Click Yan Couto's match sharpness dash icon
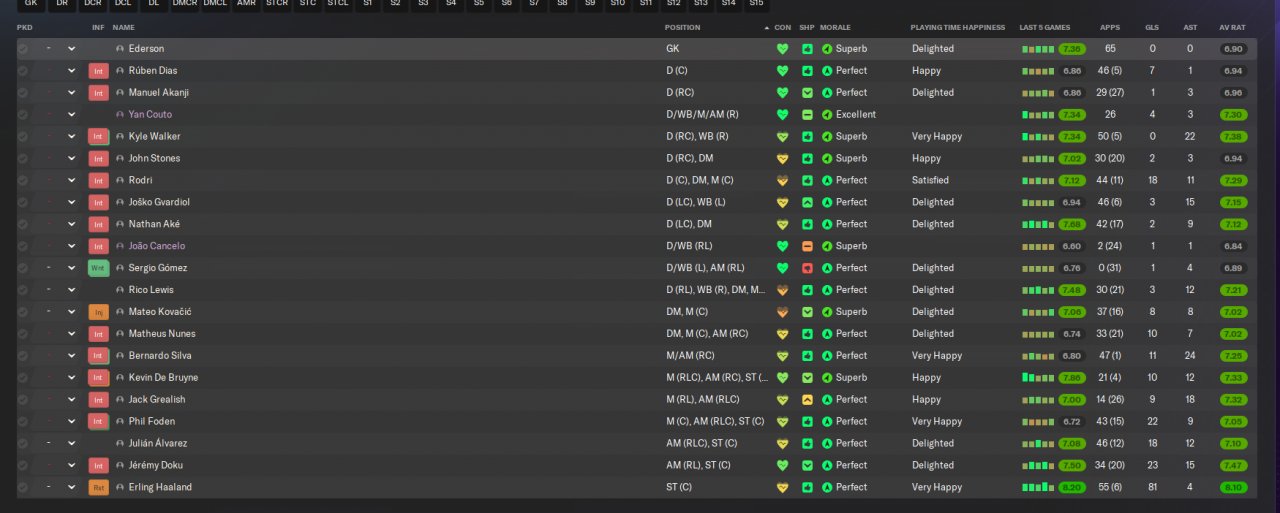Viewport: 1280px width, 513px height. [807, 115]
